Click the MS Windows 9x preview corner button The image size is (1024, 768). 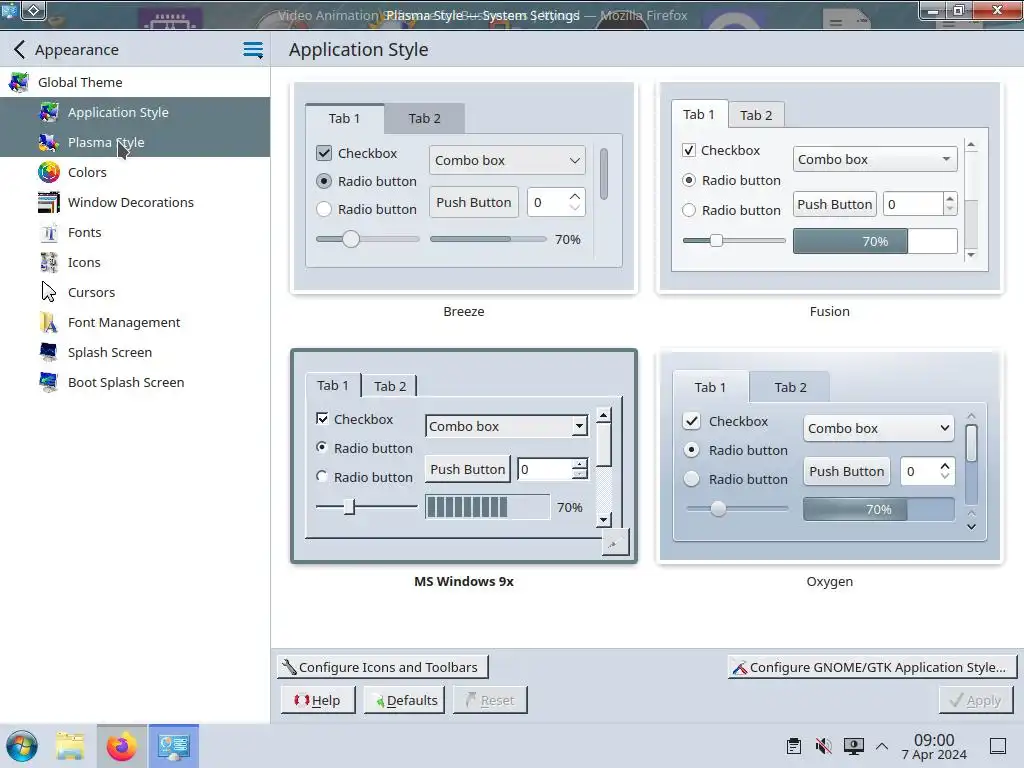(615, 542)
